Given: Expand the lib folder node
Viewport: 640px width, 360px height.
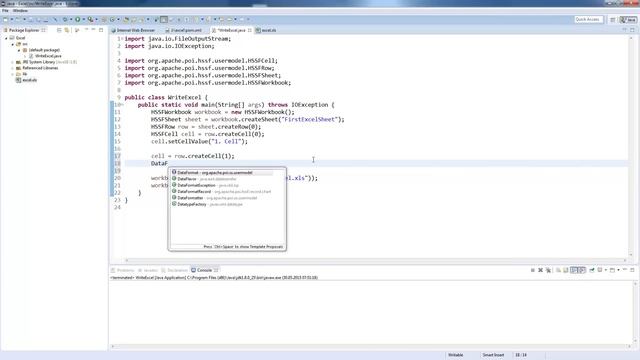Looking at the screenshot, I should coord(12,74).
